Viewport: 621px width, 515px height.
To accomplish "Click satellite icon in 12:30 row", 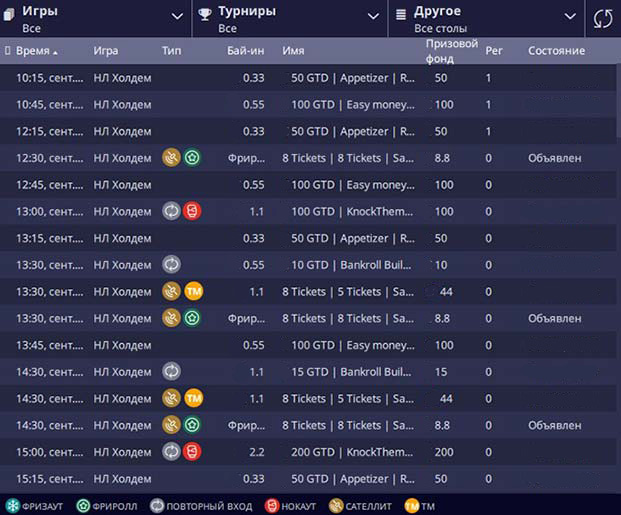I will point(171,158).
